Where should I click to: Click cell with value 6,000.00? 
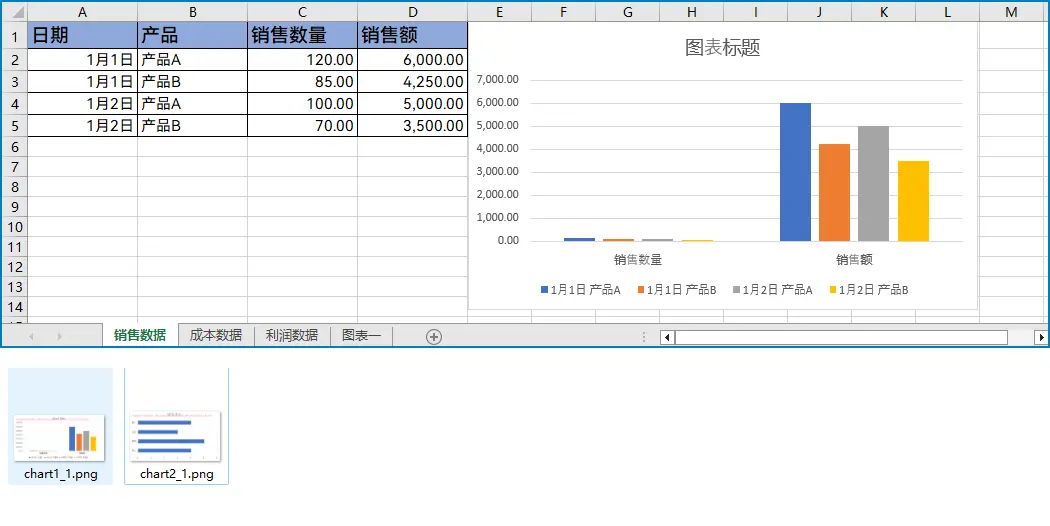click(x=412, y=60)
